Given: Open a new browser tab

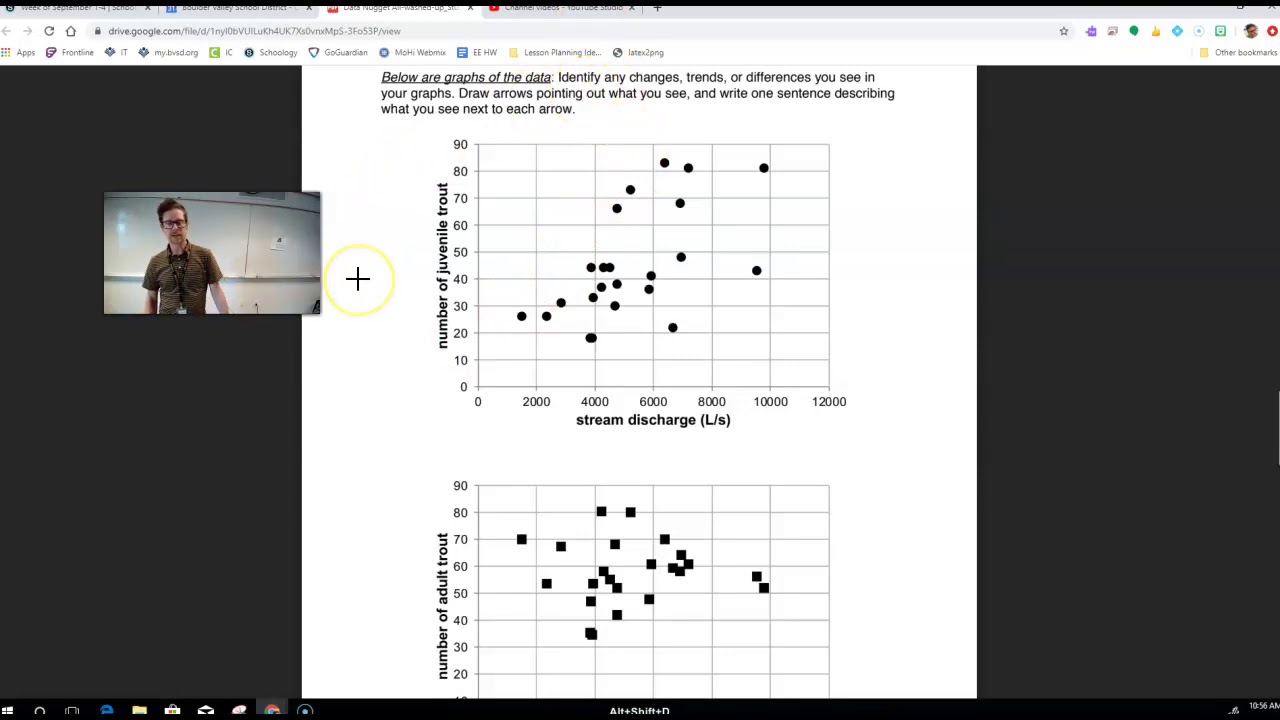Looking at the screenshot, I should (657, 8).
